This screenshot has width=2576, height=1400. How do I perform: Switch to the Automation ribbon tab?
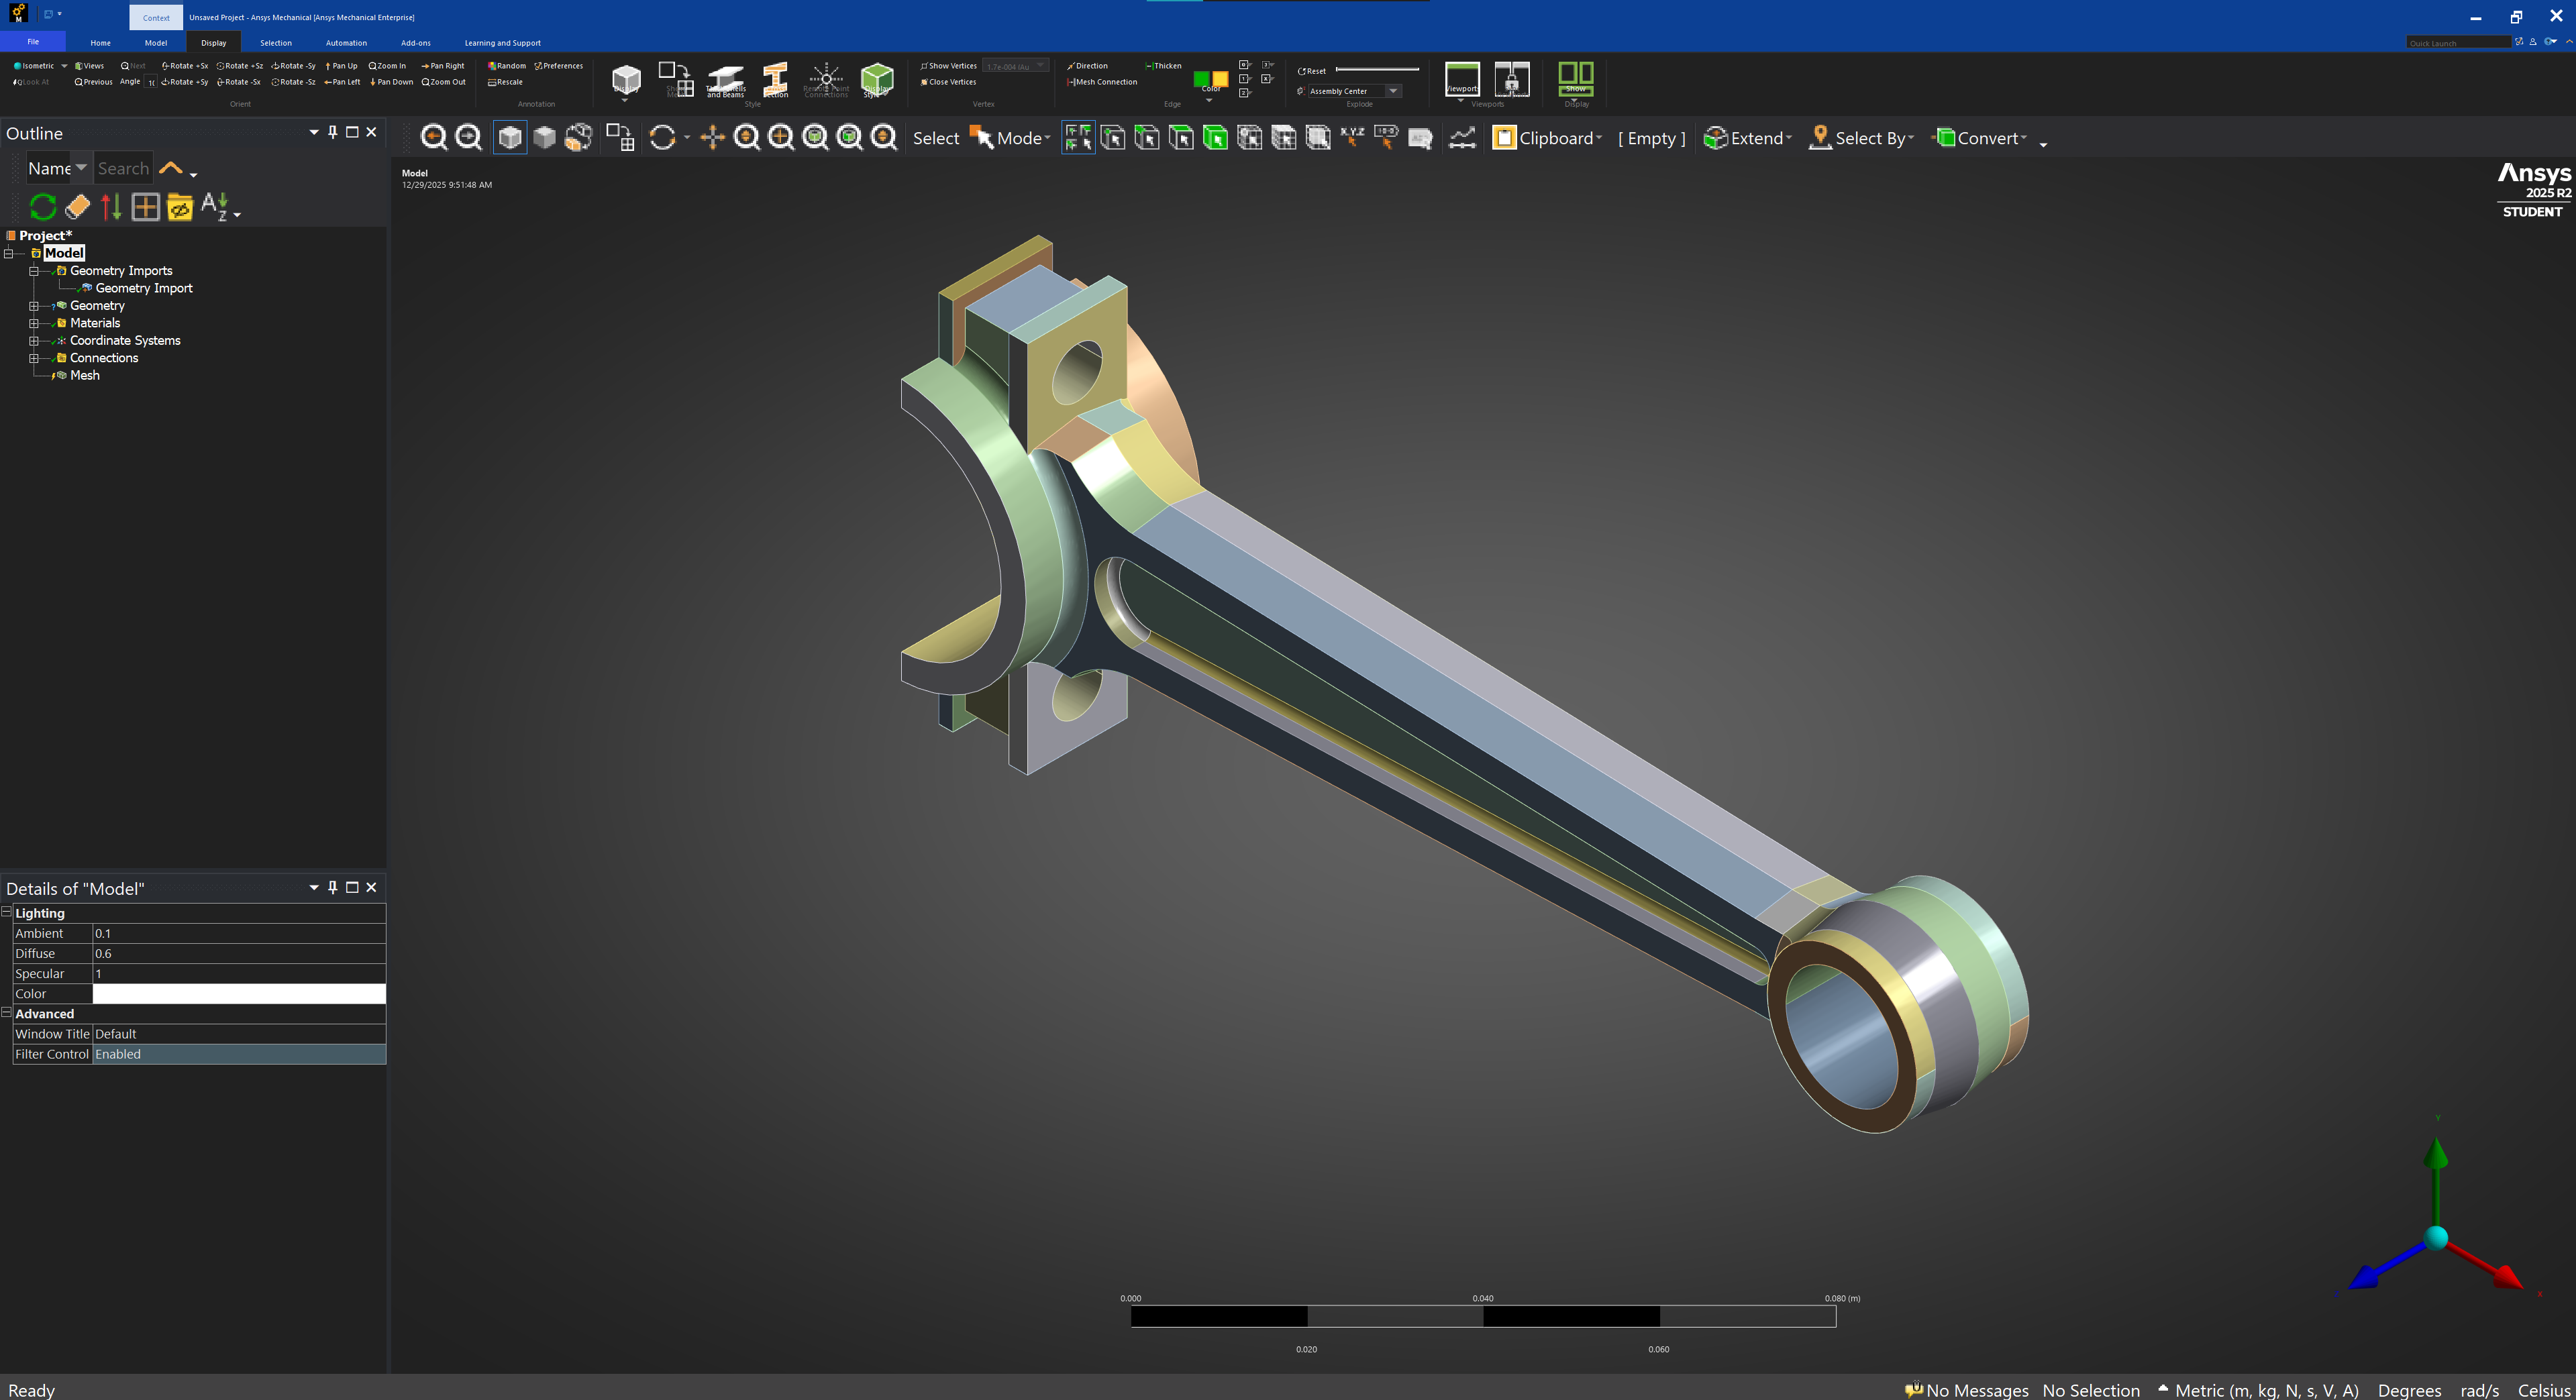(x=346, y=43)
